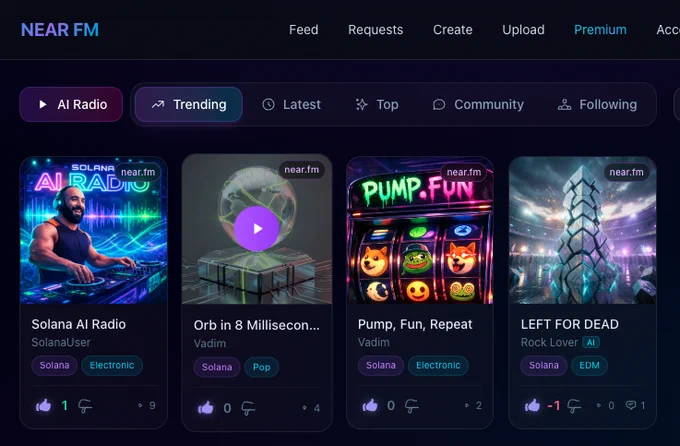Like the Orb in 8 Milliseconds track
680x446 pixels.
pyautogui.click(x=206, y=408)
